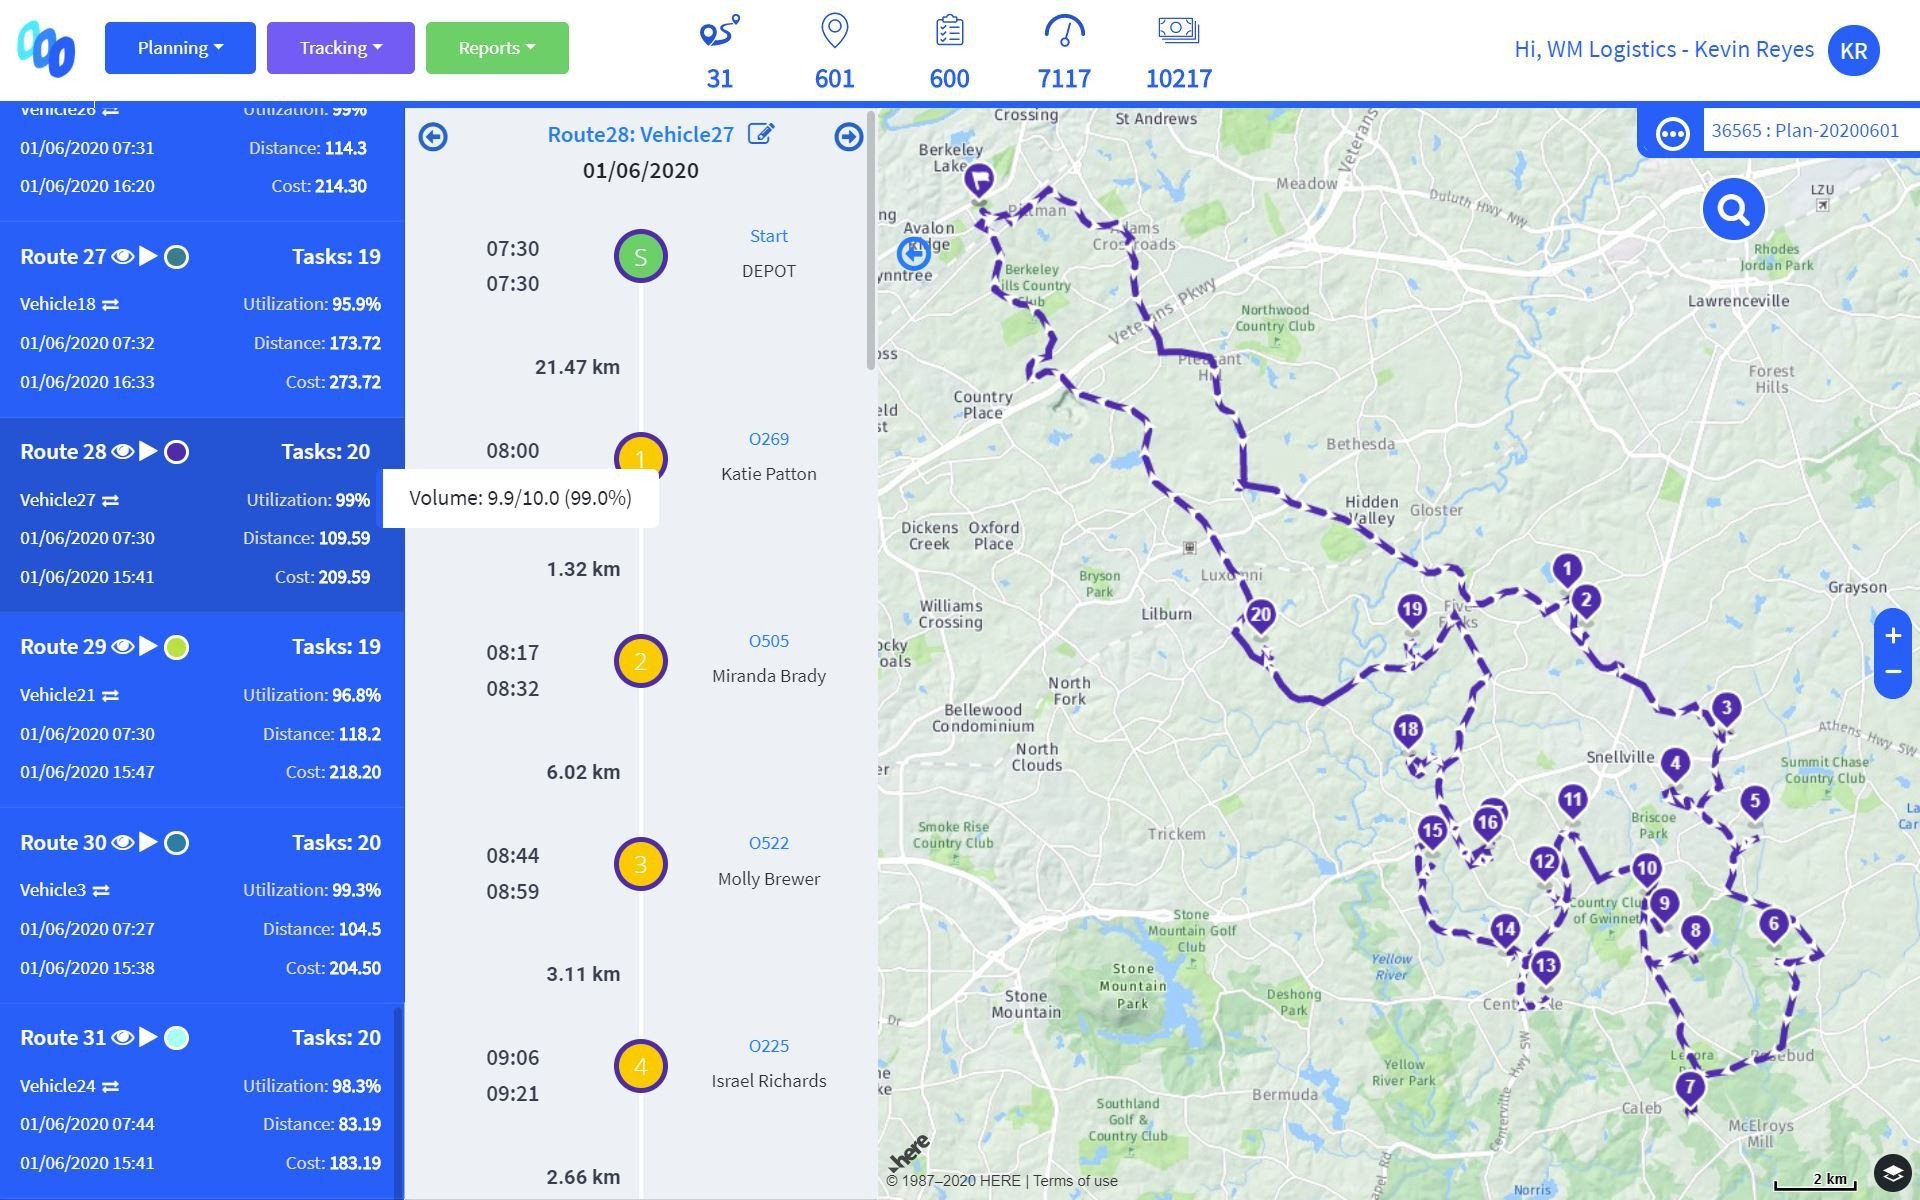Screen dimensions: 1920x1200
Task: Go to next route with right arrow
Action: click(848, 137)
